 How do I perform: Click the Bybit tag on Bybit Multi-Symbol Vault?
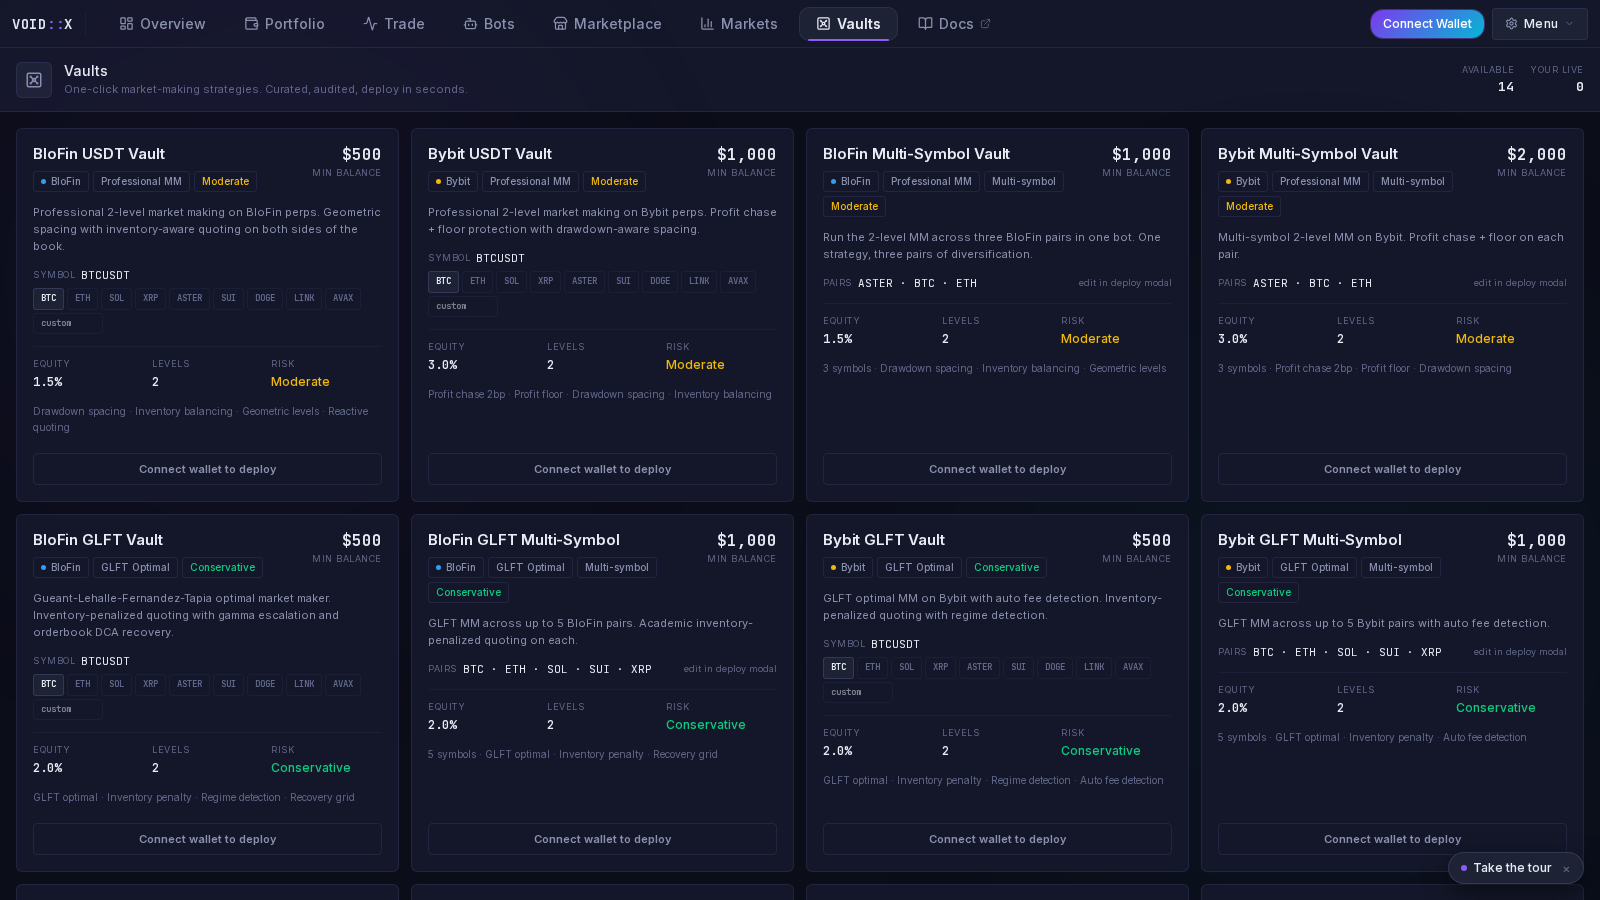[1242, 181]
